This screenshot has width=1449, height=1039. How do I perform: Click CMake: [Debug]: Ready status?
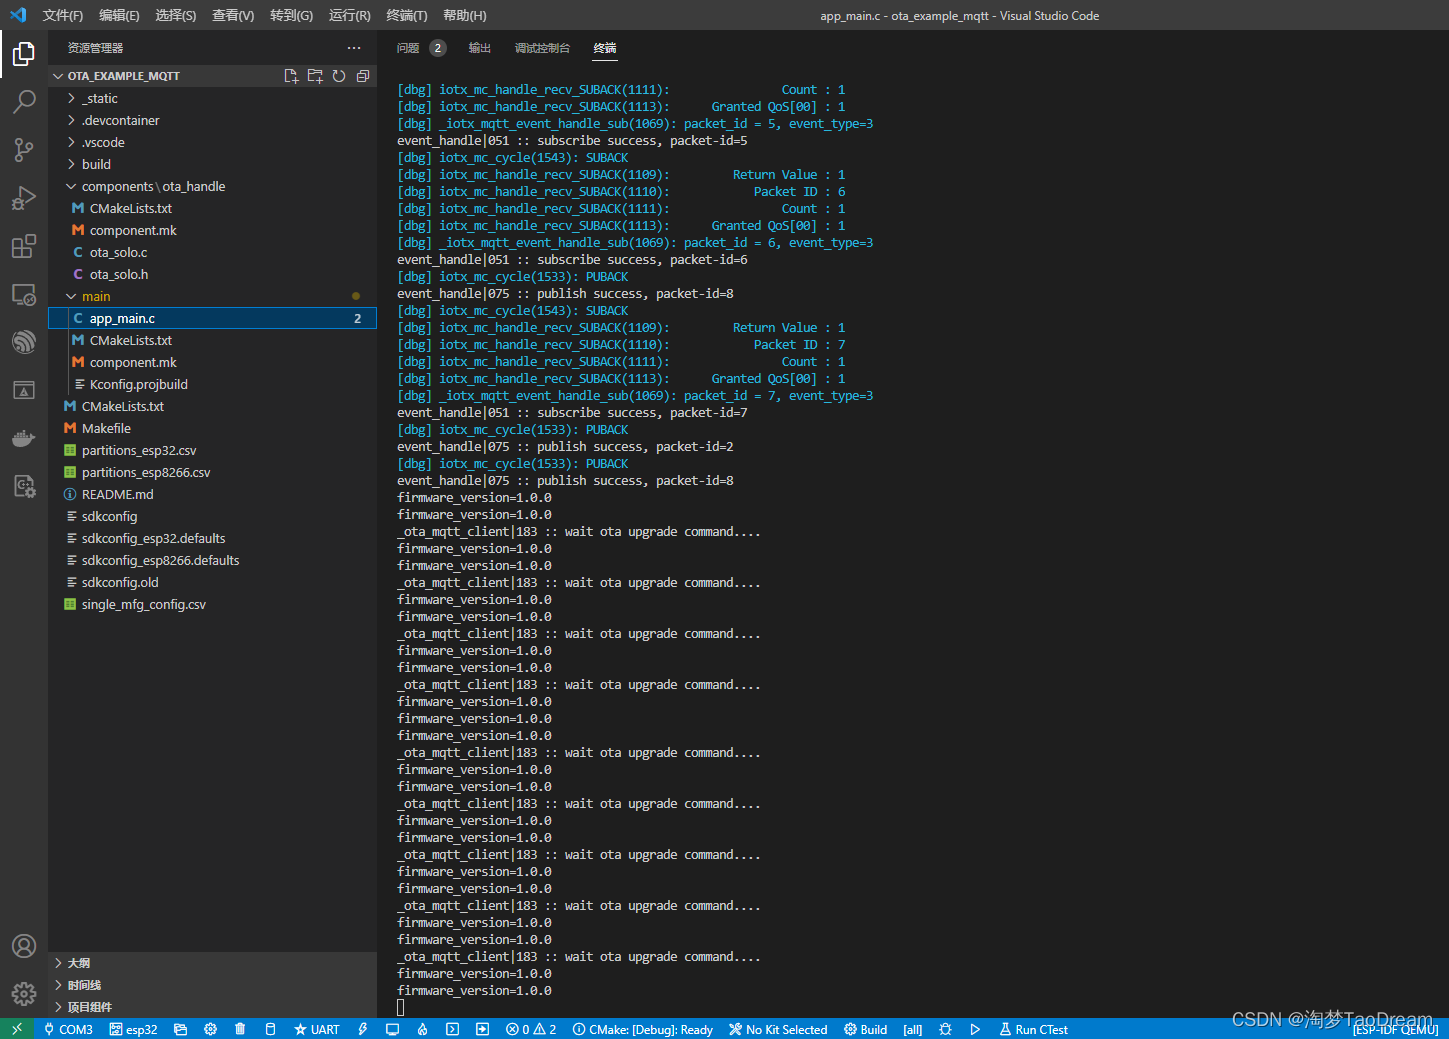[643, 1029]
